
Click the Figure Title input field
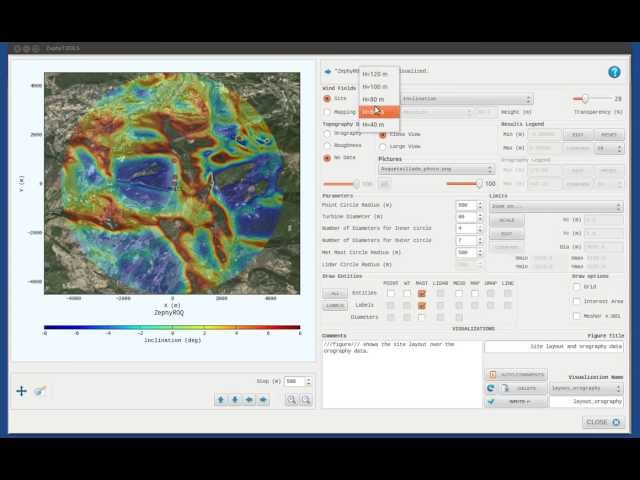554,347
